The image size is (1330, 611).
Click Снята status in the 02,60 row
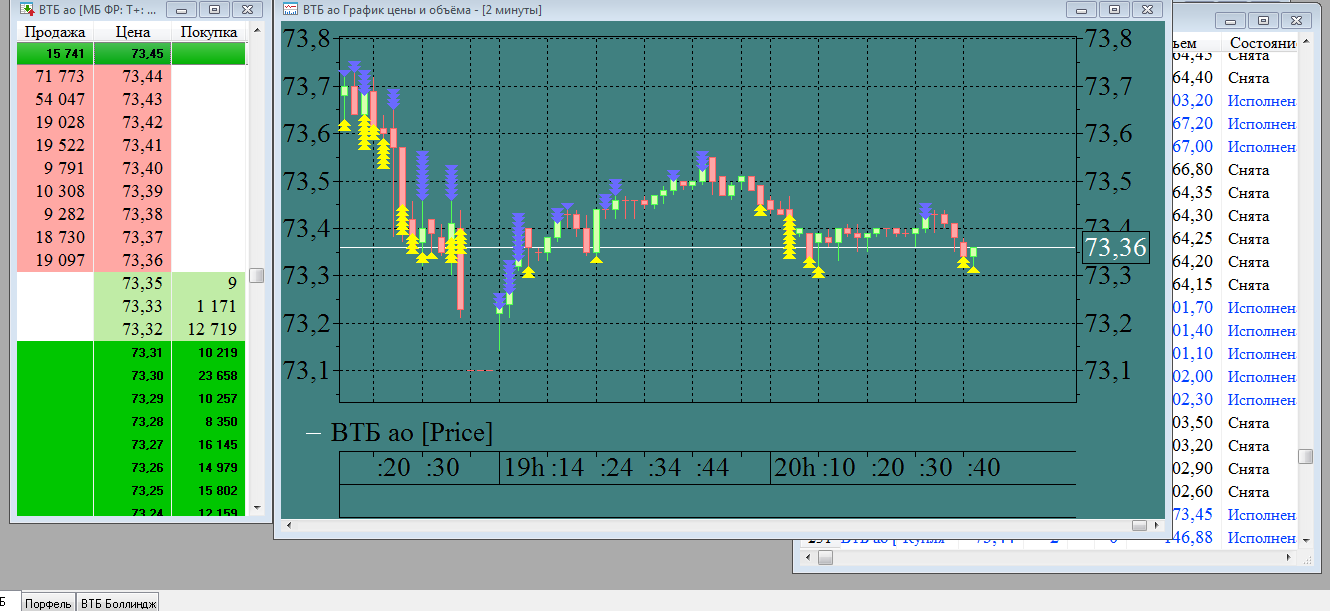pos(1248,491)
